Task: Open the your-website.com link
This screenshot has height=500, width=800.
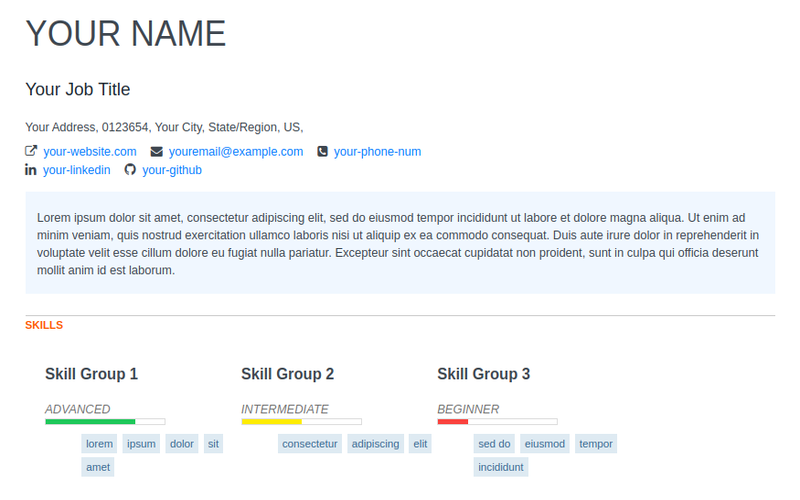Action: click(89, 152)
